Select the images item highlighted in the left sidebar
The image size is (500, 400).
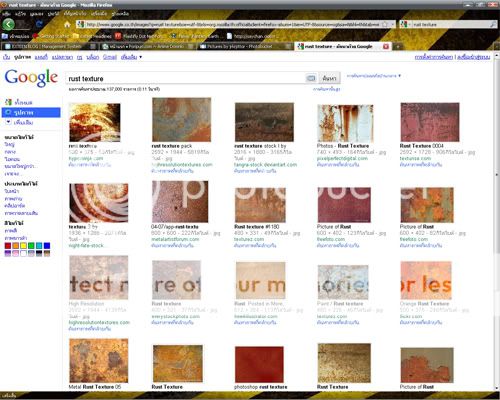coord(31,112)
